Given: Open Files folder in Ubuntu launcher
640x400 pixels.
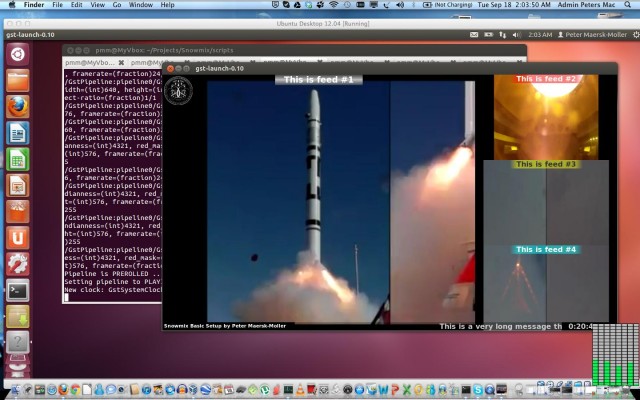Looking at the screenshot, I should pyautogui.click(x=17, y=80).
